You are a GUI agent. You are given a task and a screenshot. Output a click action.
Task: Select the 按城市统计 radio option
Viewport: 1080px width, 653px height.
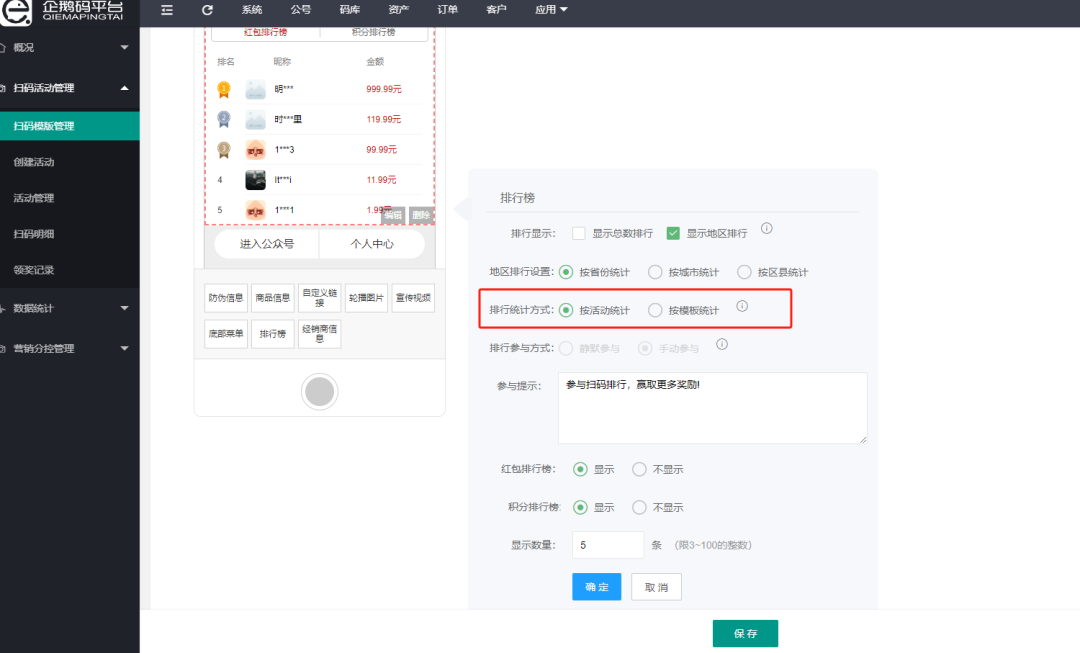point(655,272)
